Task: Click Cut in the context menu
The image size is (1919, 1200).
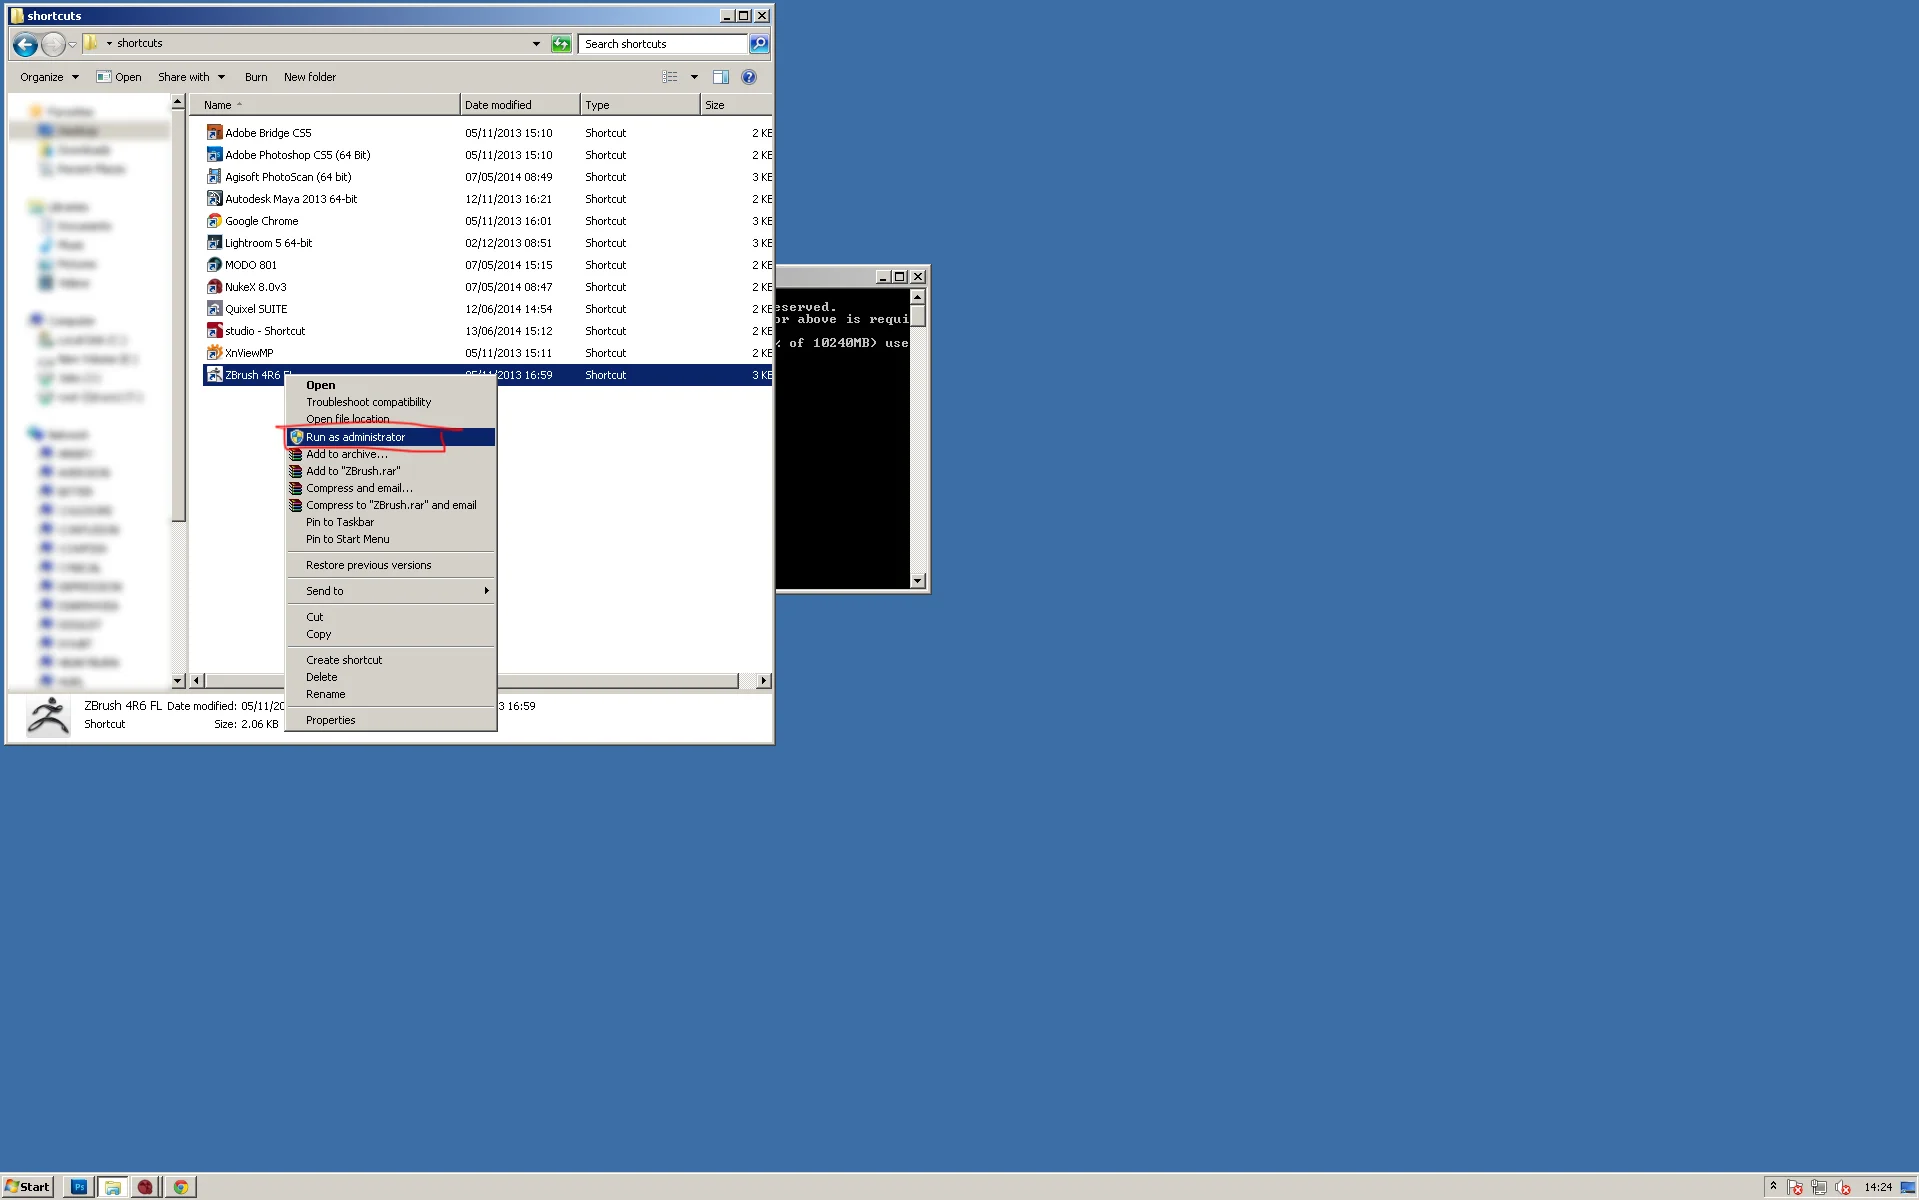Action: (390, 617)
